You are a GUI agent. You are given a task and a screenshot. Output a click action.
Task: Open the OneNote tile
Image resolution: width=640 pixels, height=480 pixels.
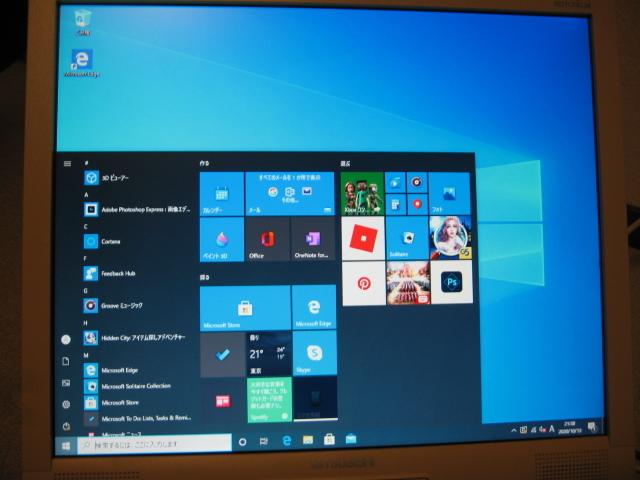[x=313, y=239]
